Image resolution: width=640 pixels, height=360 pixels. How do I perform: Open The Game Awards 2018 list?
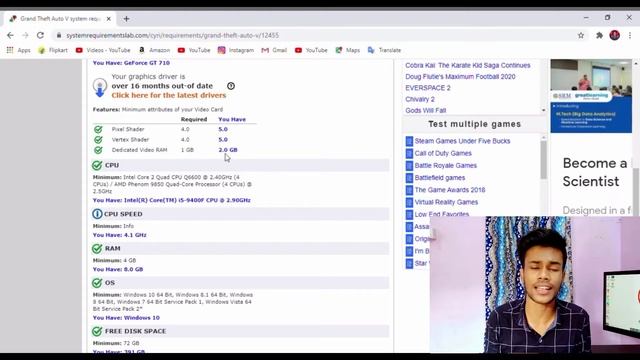click(x=450, y=190)
